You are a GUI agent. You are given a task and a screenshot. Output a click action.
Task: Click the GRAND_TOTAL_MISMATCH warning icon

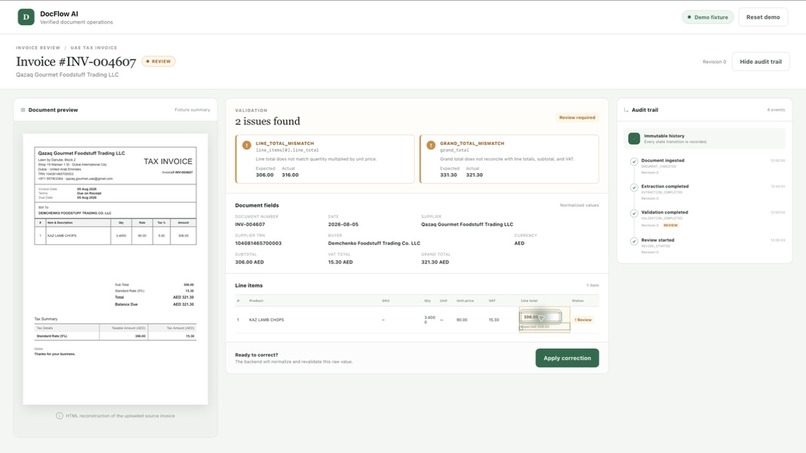431,146
